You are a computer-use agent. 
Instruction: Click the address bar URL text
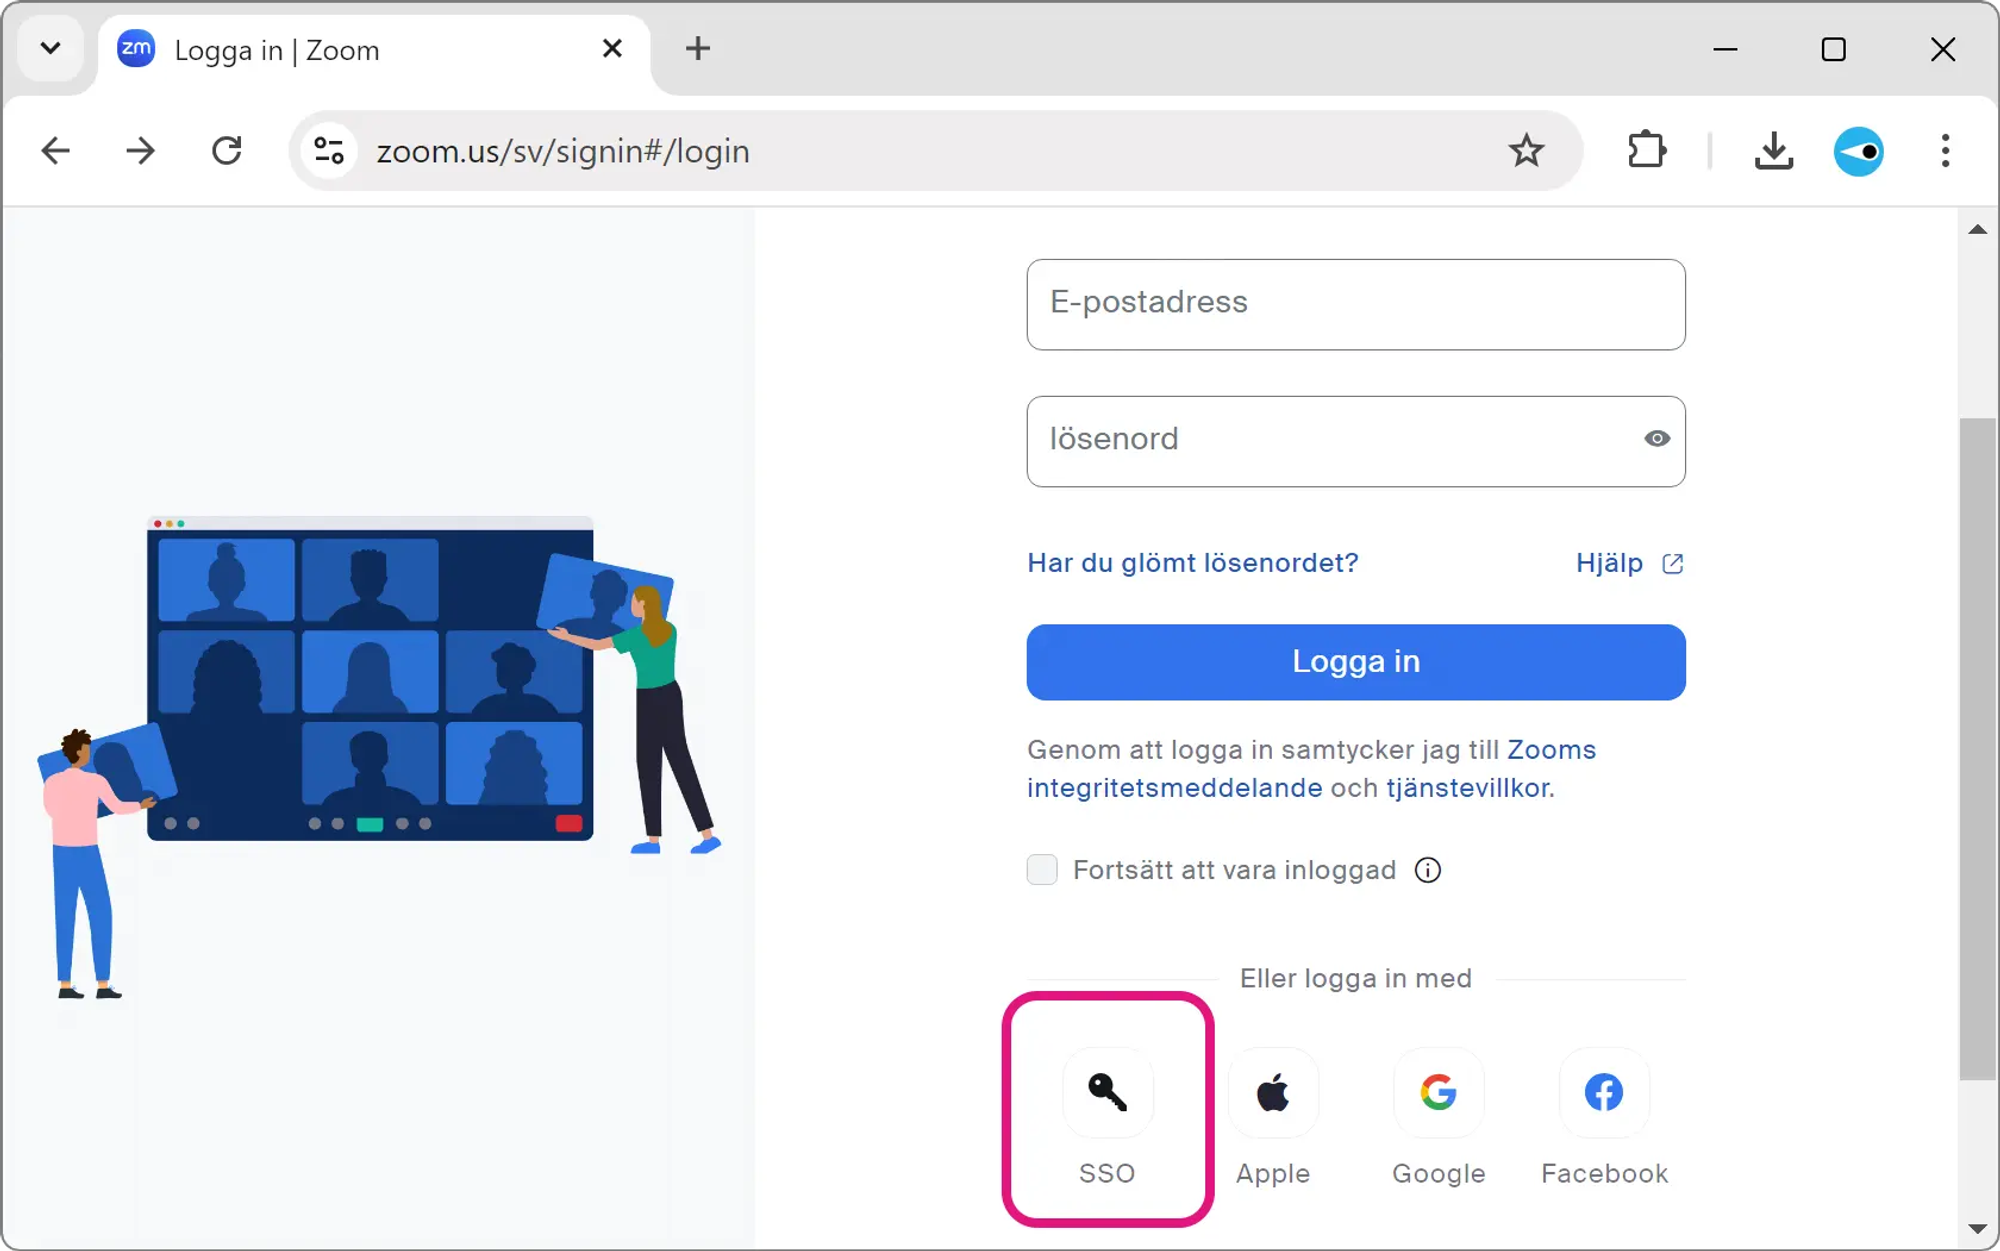pos(563,151)
